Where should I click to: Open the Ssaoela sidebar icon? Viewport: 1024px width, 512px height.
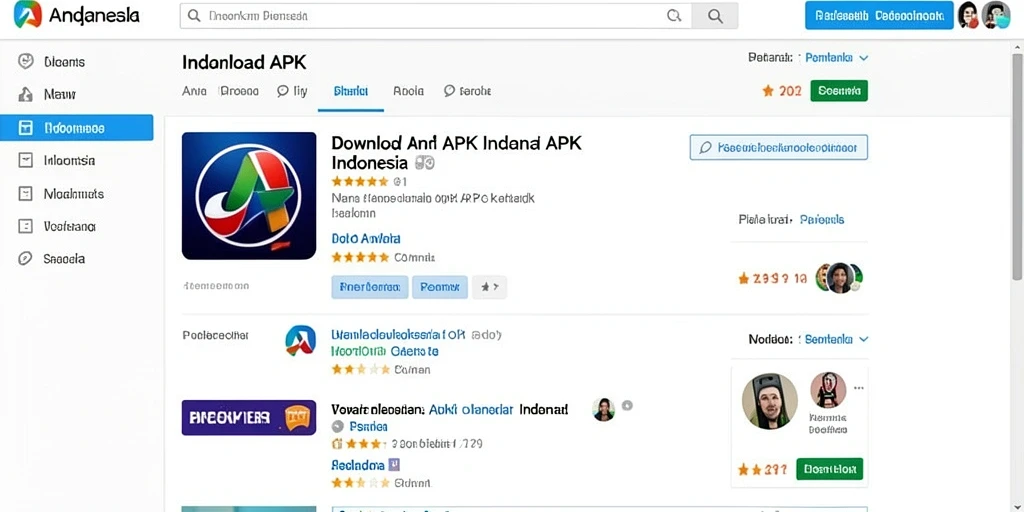point(25,259)
